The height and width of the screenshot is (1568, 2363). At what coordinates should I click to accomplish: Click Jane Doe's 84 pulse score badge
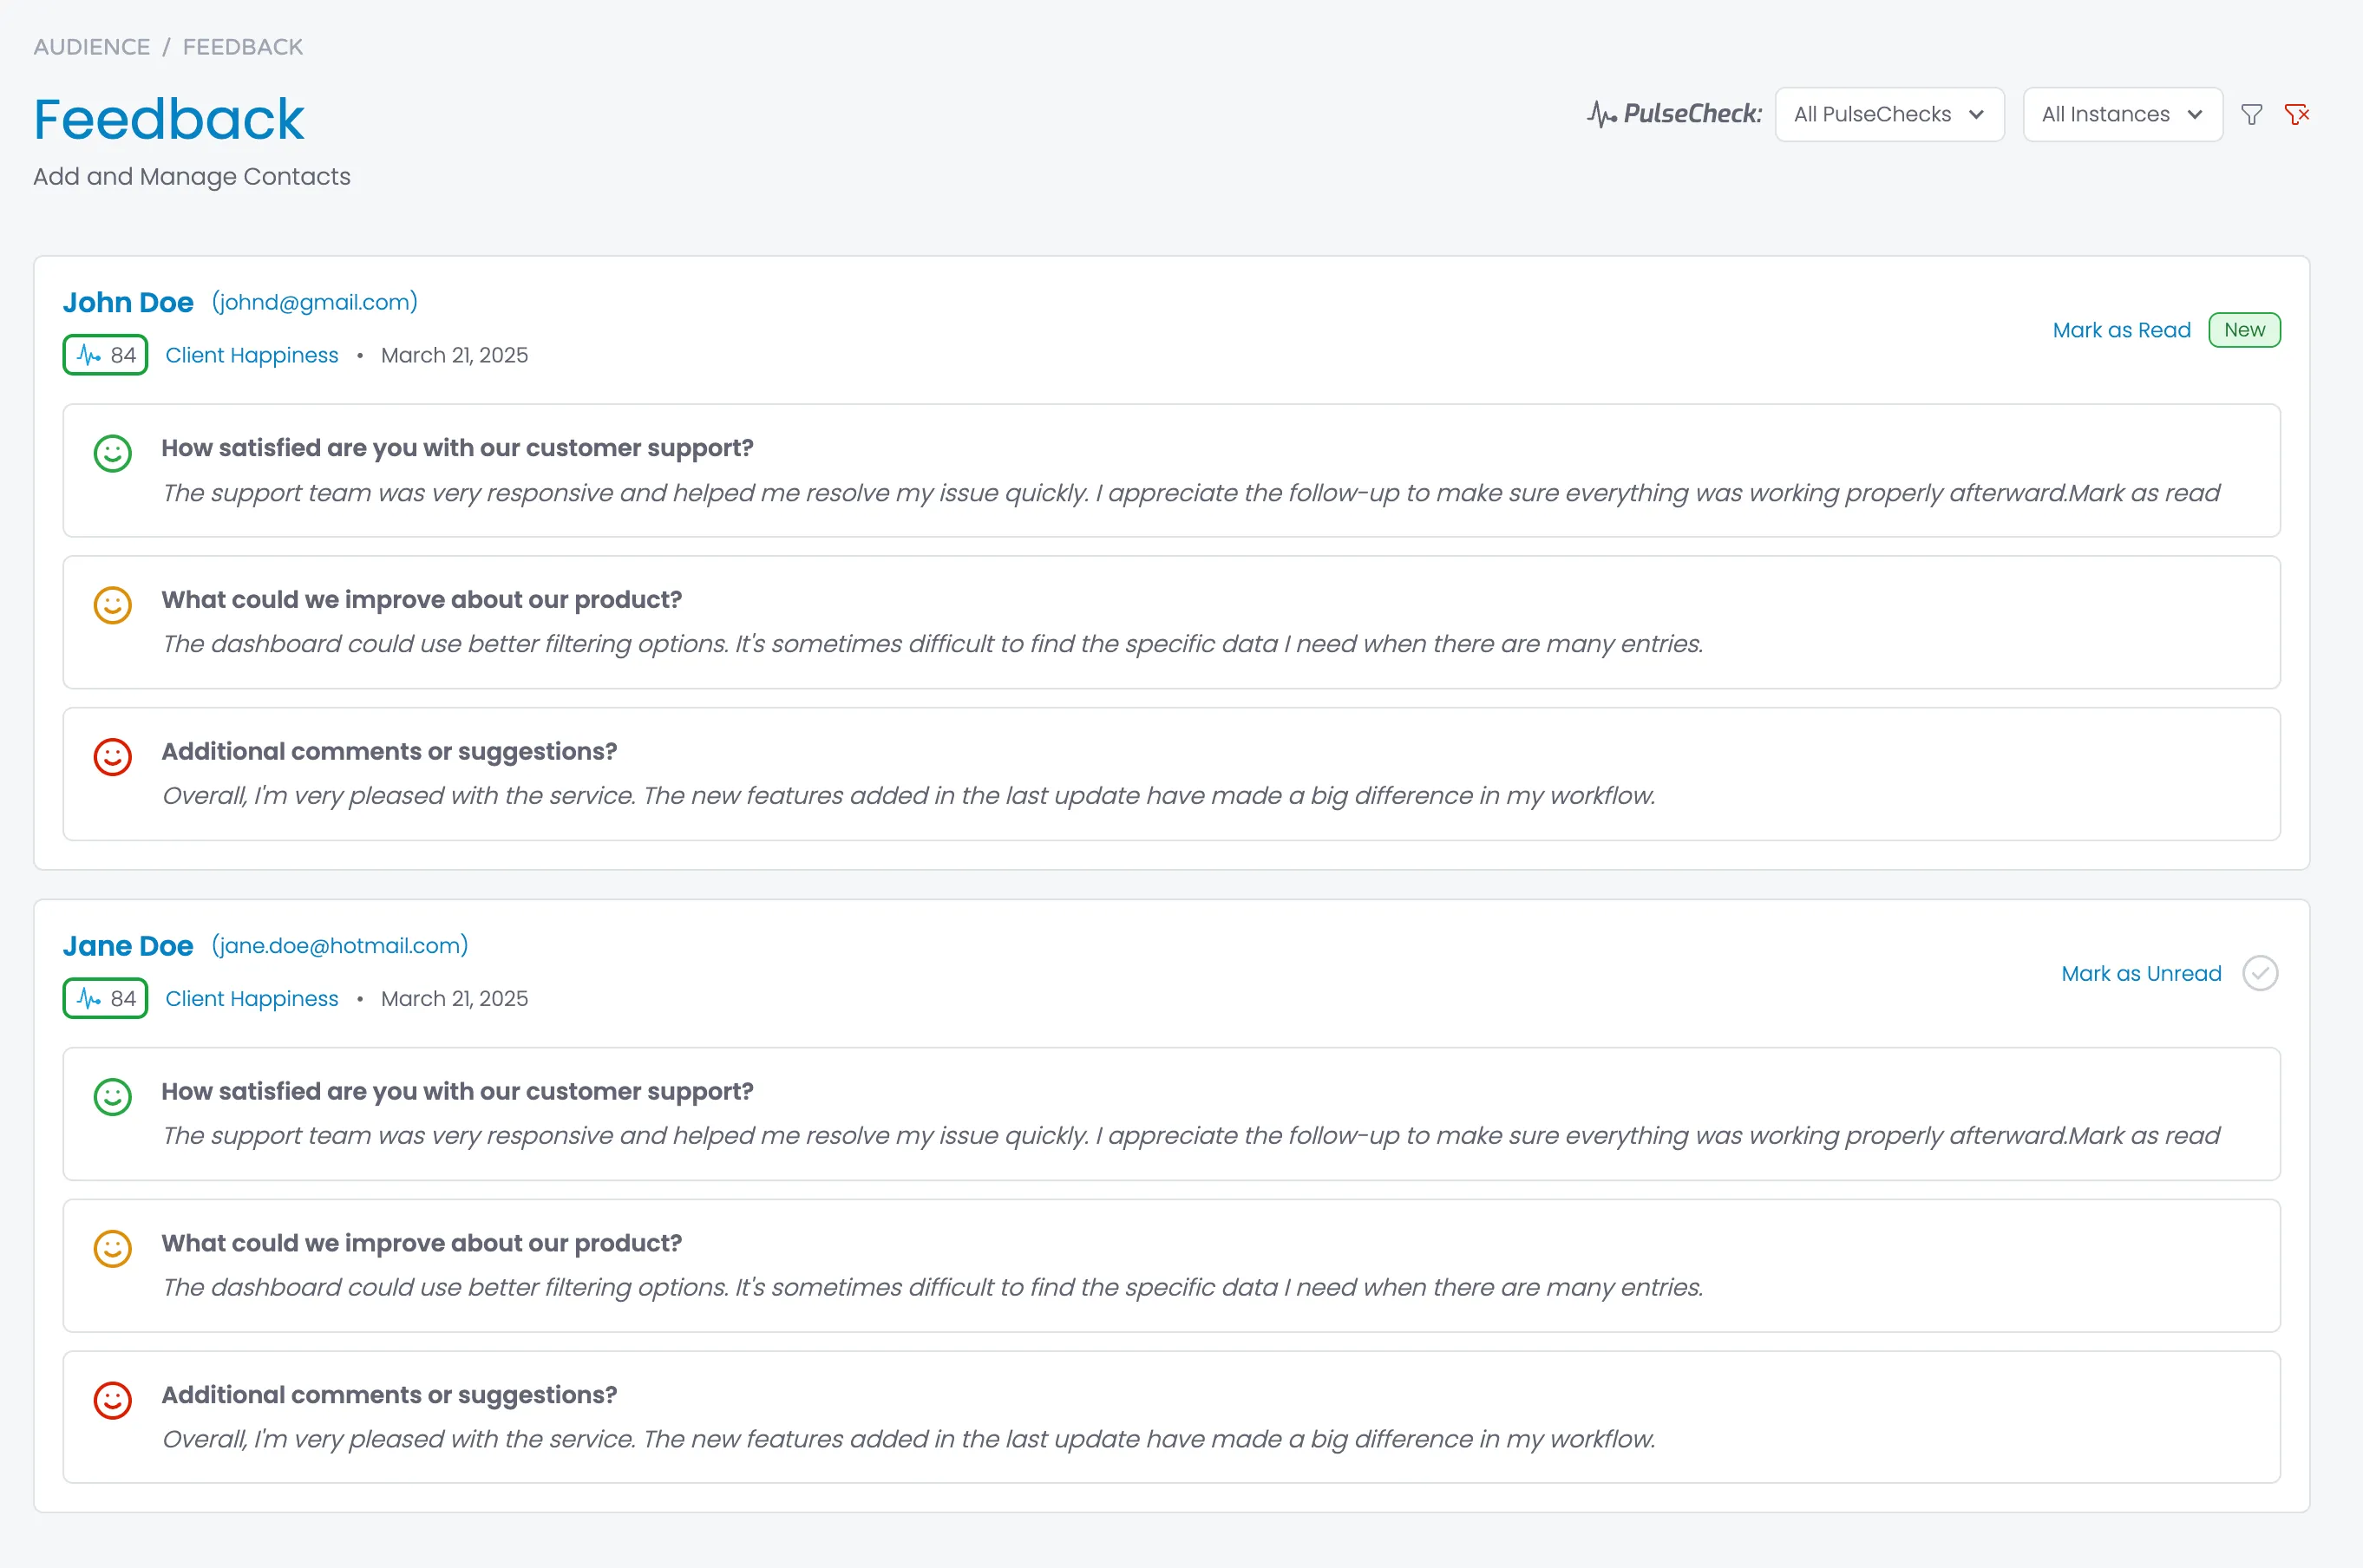105,998
